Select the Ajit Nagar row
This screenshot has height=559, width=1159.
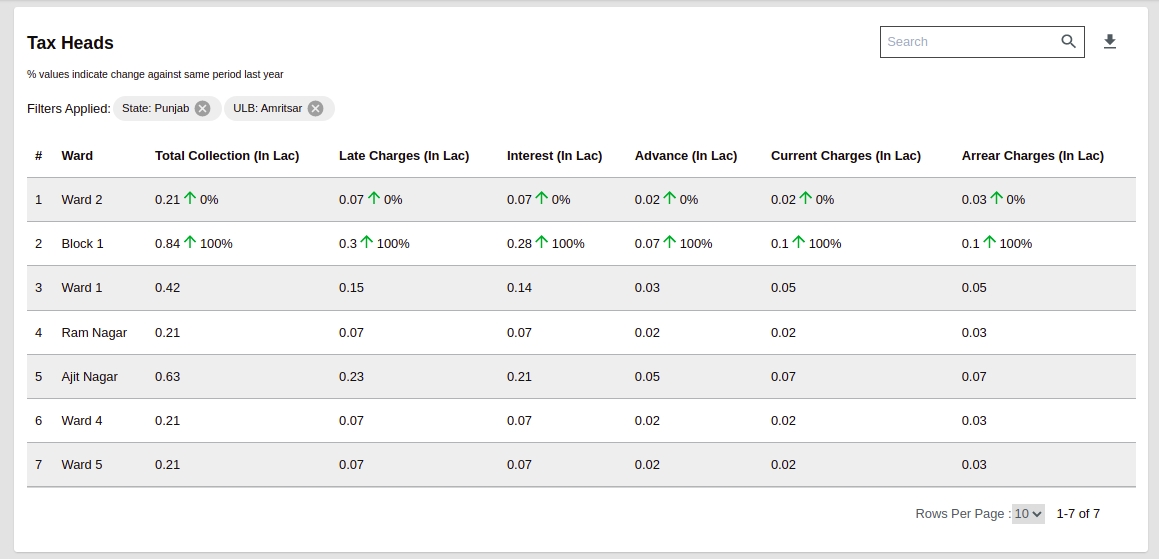coord(89,377)
